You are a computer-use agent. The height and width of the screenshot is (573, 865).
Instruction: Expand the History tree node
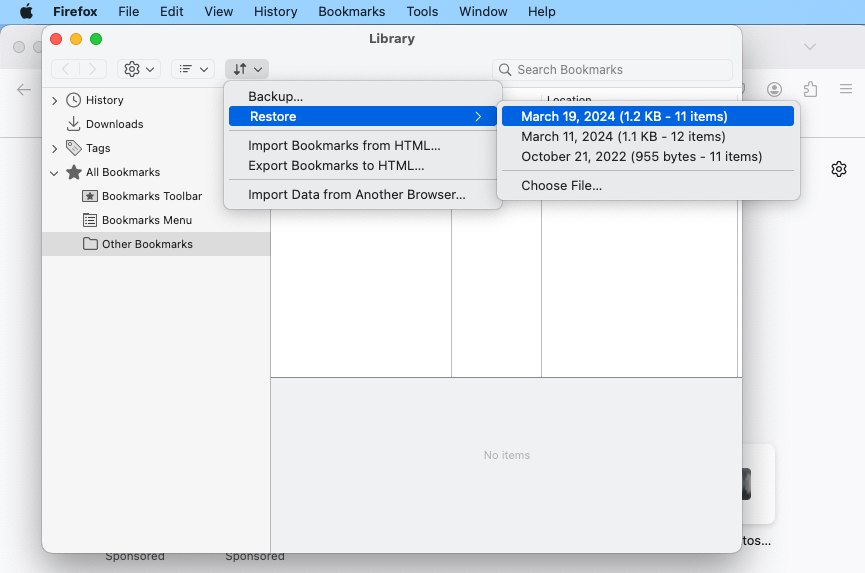point(54,100)
